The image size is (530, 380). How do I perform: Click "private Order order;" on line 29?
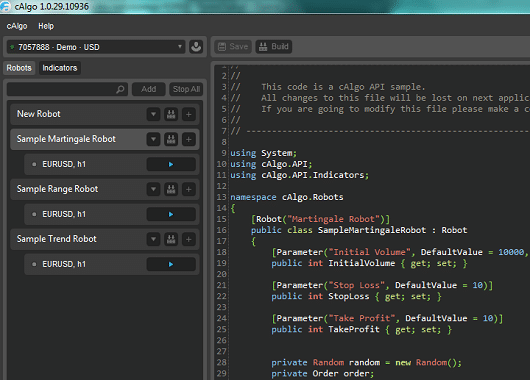(x=323, y=374)
